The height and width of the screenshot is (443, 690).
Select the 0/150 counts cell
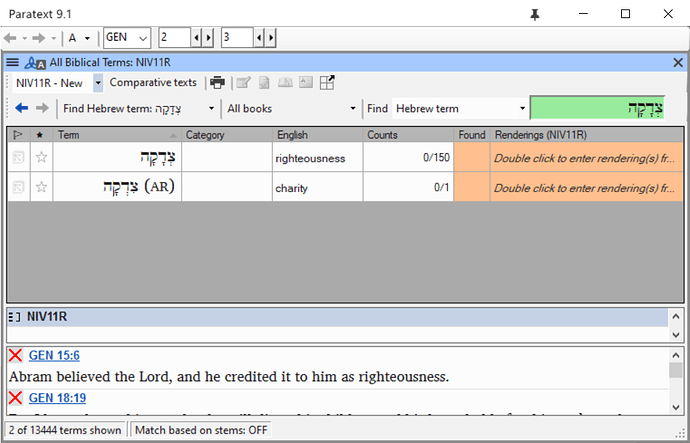click(x=408, y=157)
